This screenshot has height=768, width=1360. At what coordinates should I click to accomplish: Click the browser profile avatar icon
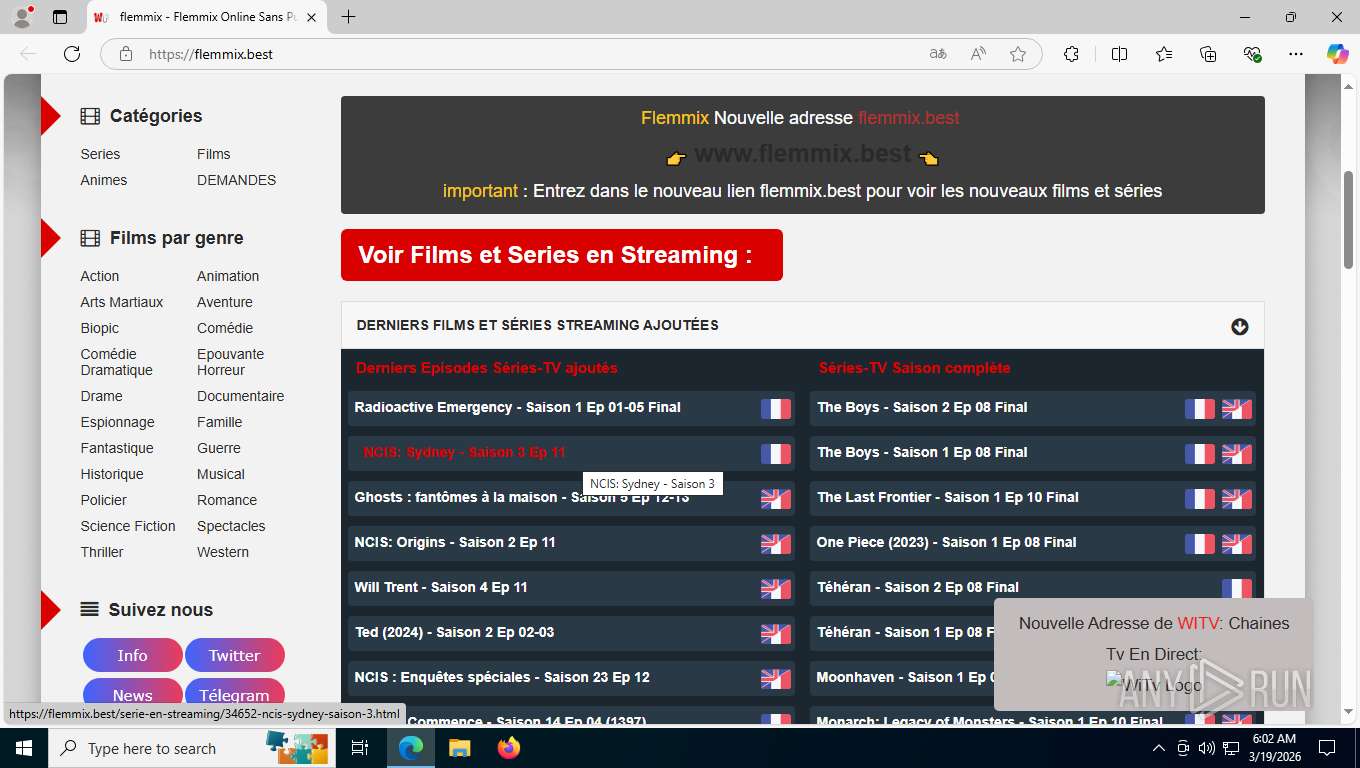[x=23, y=17]
